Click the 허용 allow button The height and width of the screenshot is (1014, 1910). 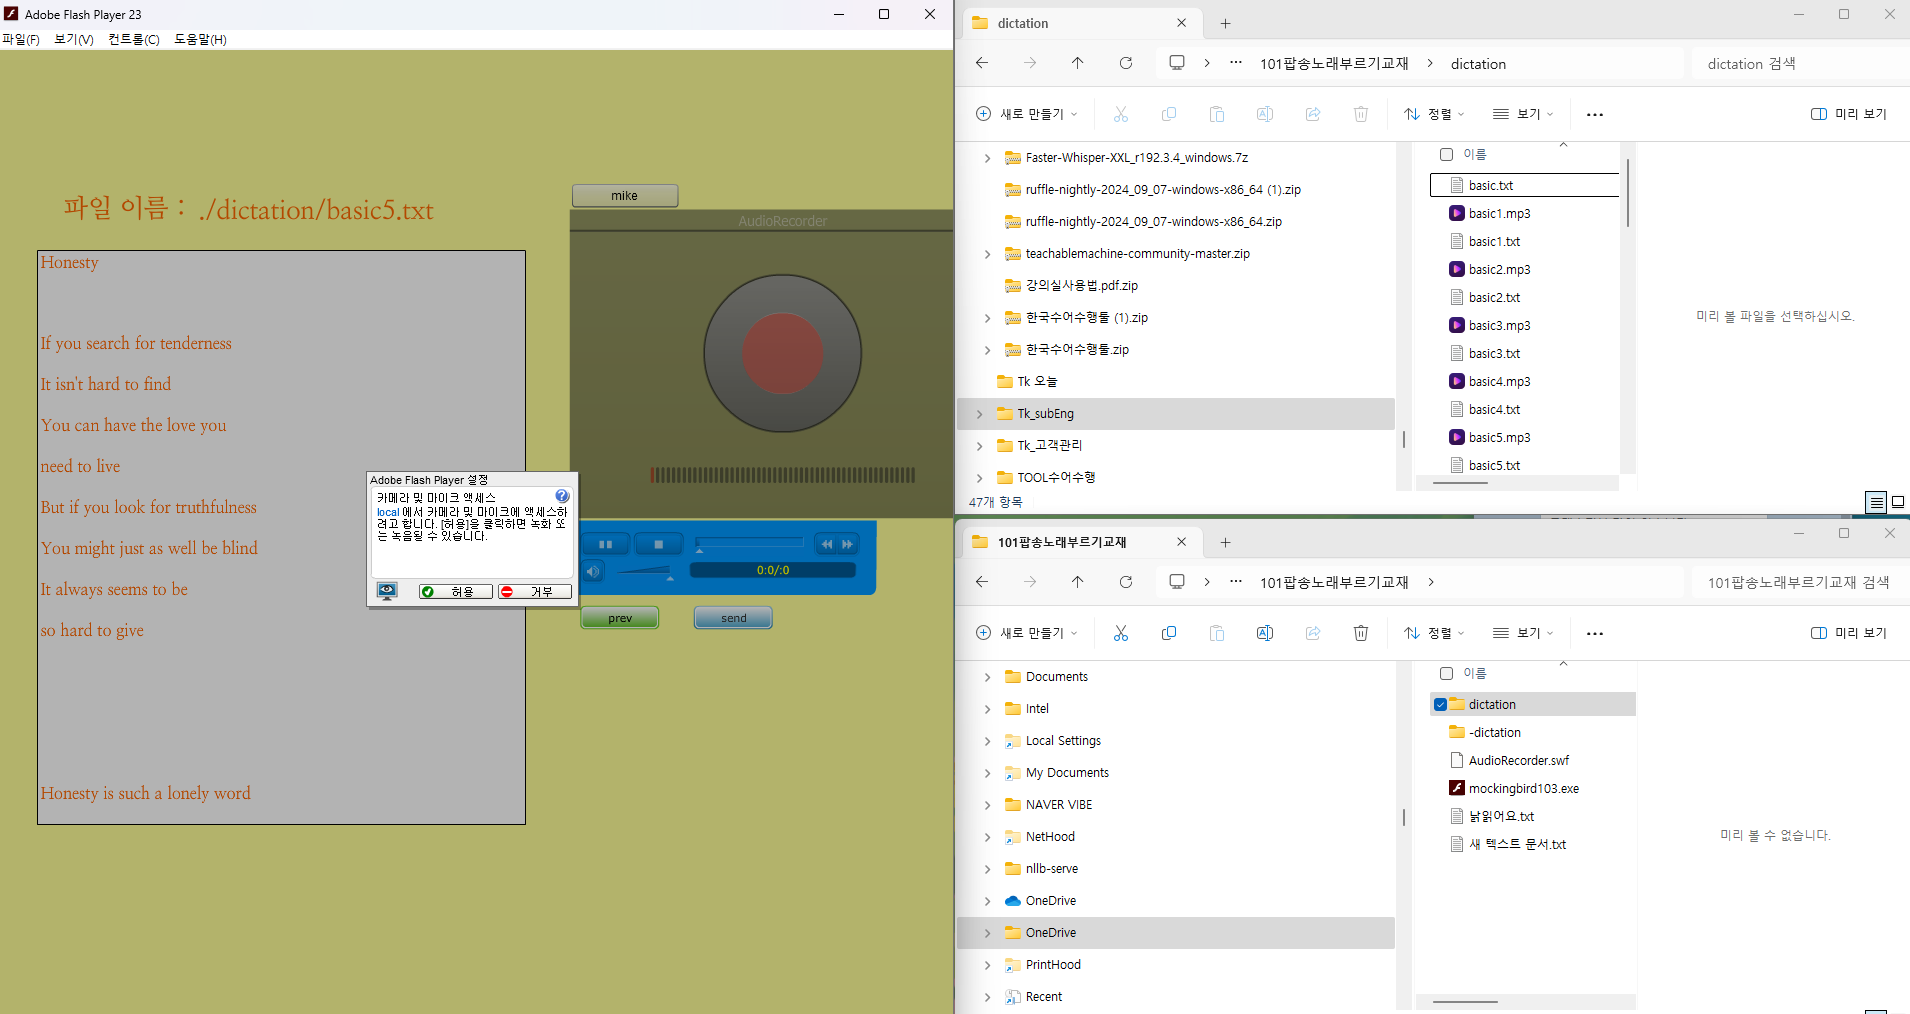(455, 592)
